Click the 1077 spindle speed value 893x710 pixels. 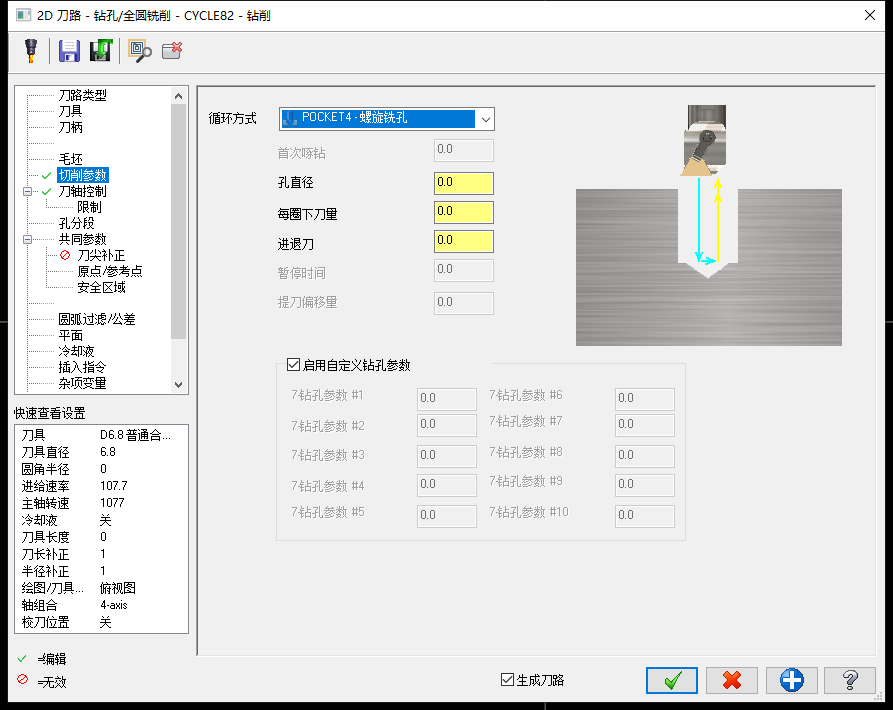112,503
